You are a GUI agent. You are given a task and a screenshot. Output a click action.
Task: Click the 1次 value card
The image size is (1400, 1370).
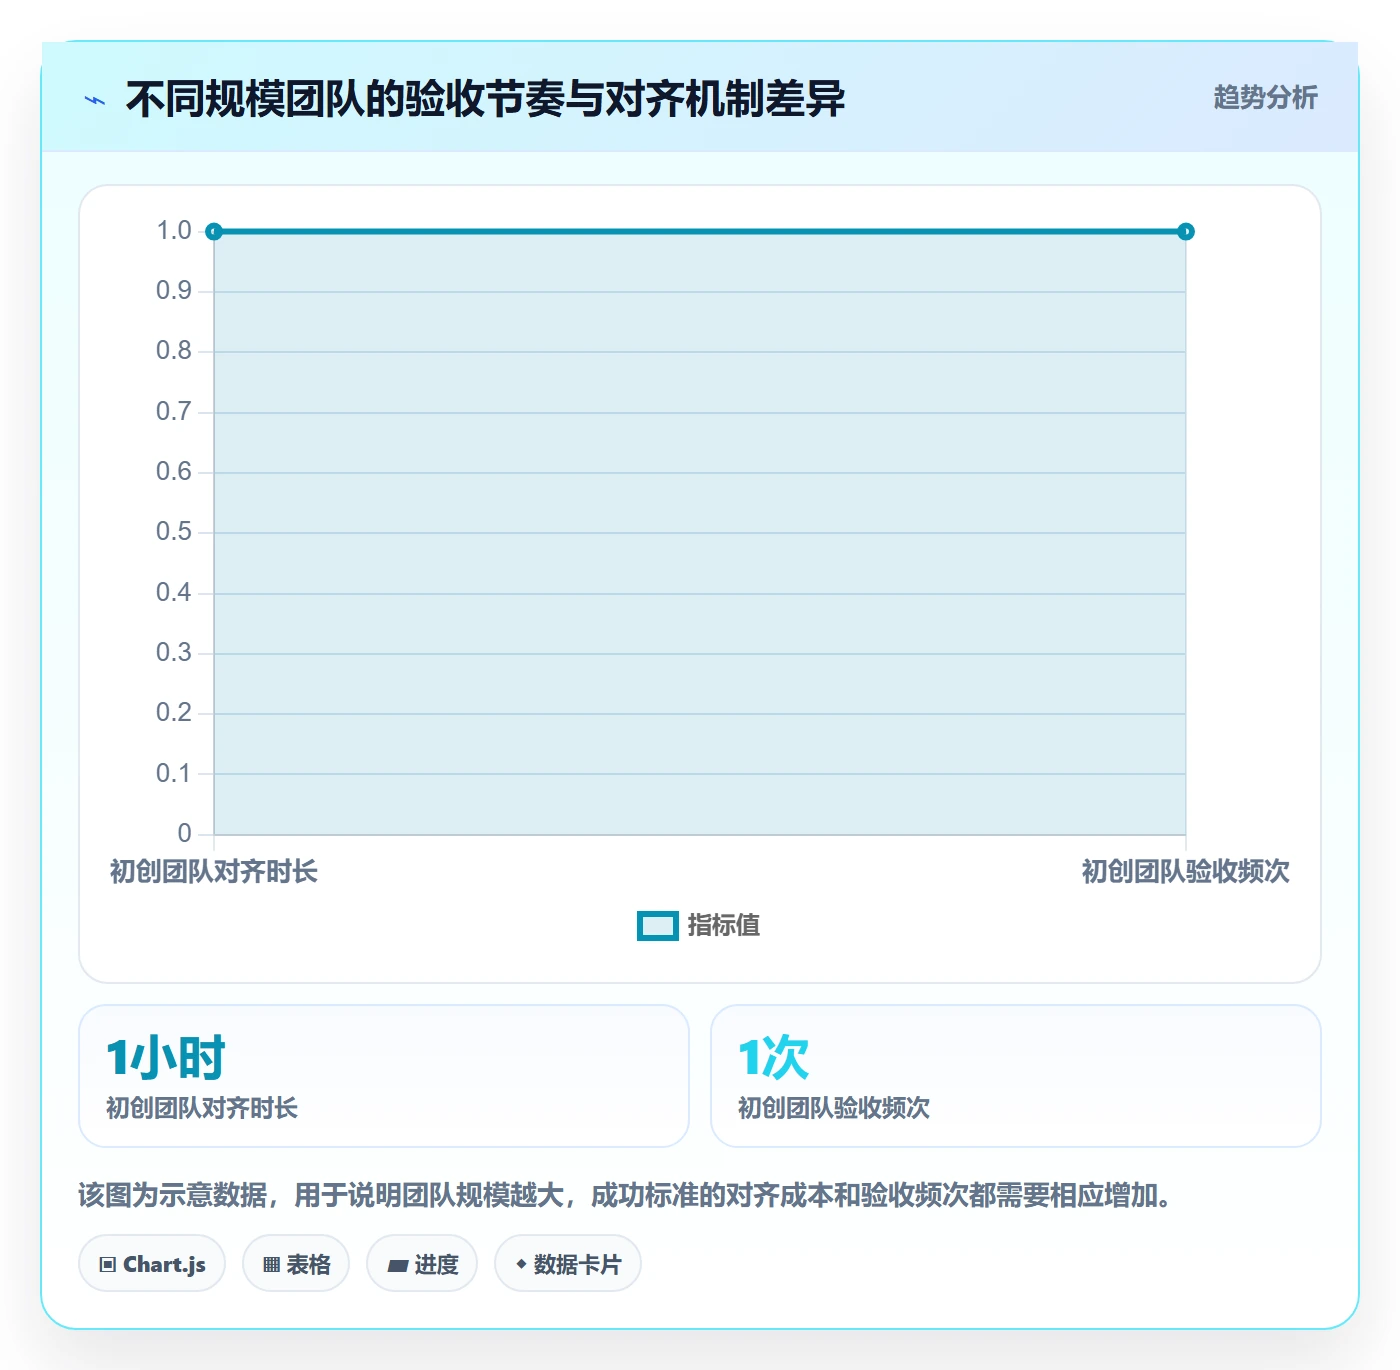1016,1076
